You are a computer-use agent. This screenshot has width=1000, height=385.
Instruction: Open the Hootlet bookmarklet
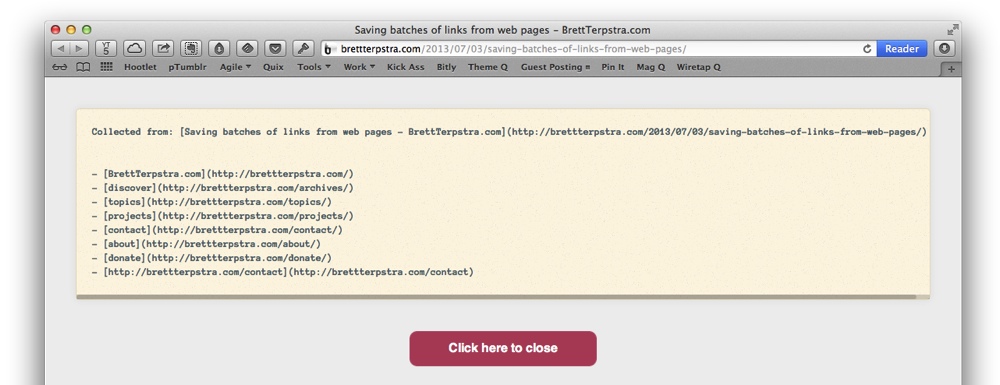click(140, 67)
